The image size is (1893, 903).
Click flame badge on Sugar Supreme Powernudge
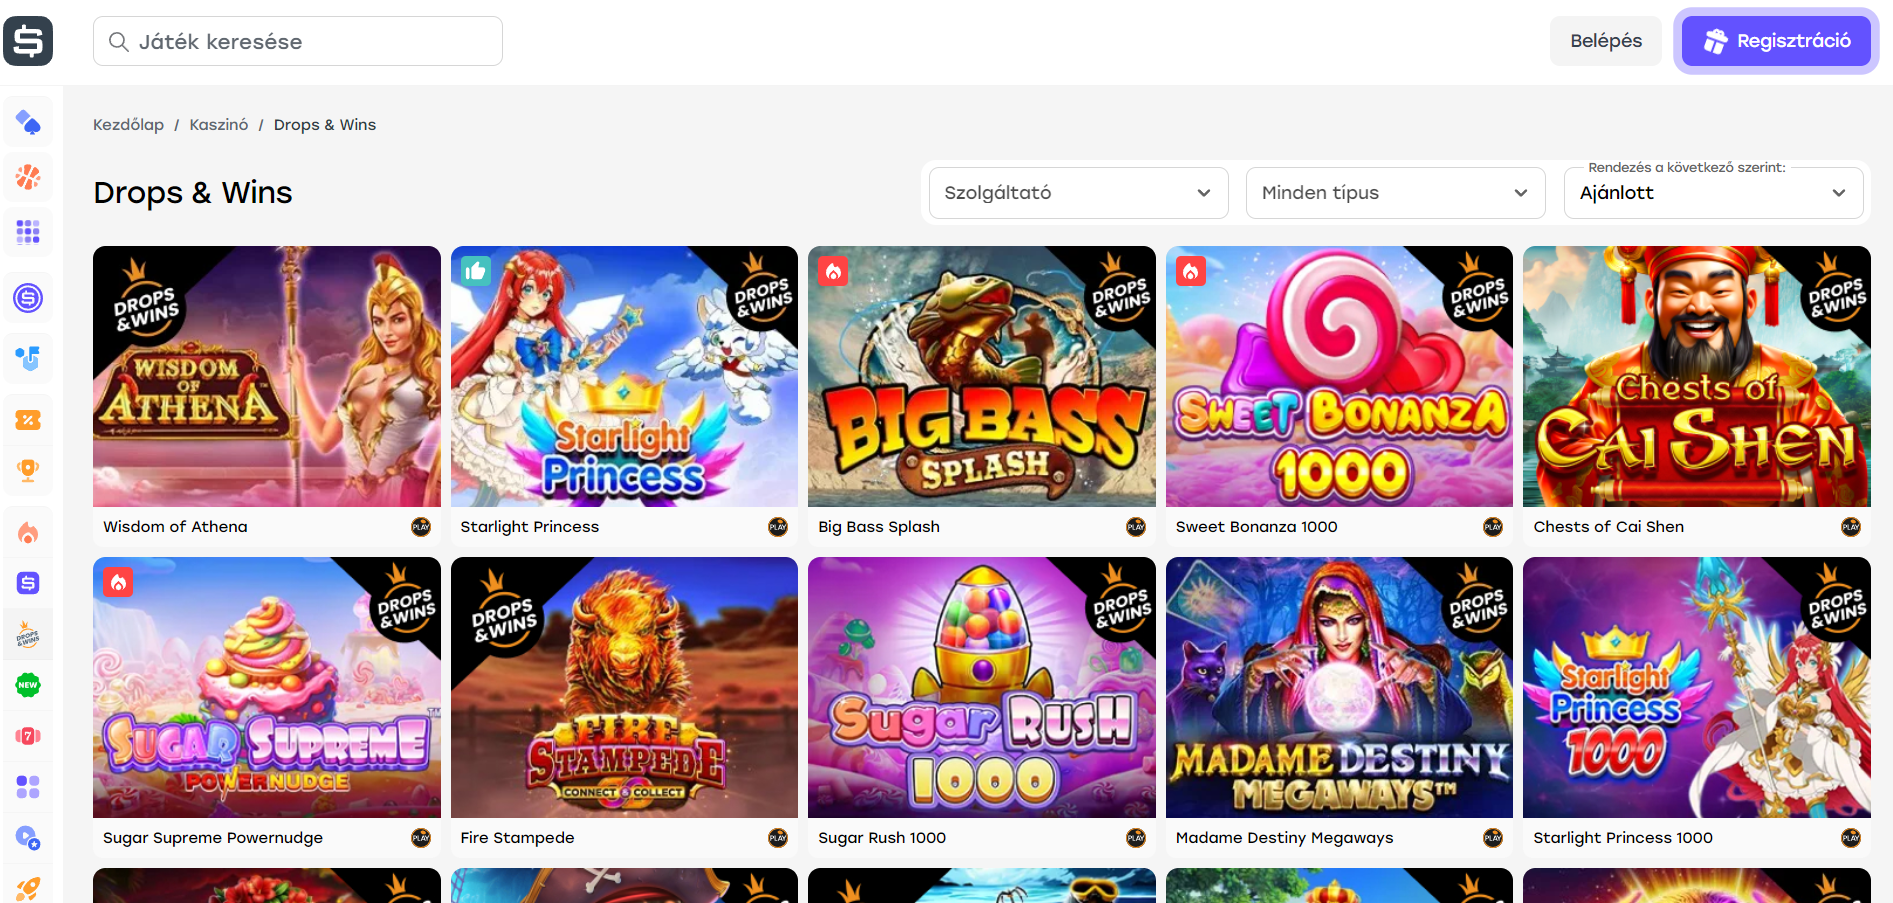point(118,582)
